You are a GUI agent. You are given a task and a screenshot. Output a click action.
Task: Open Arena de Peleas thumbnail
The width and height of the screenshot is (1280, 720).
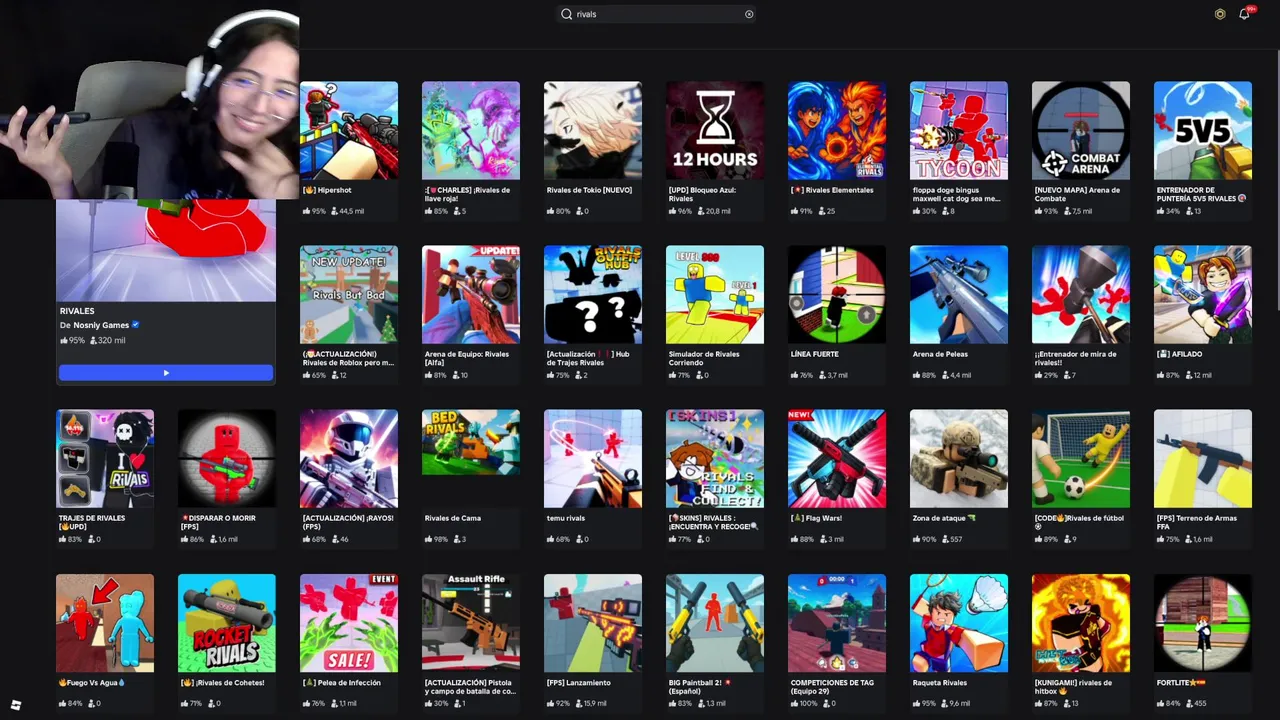pyautogui.click(x=959, y=295)
